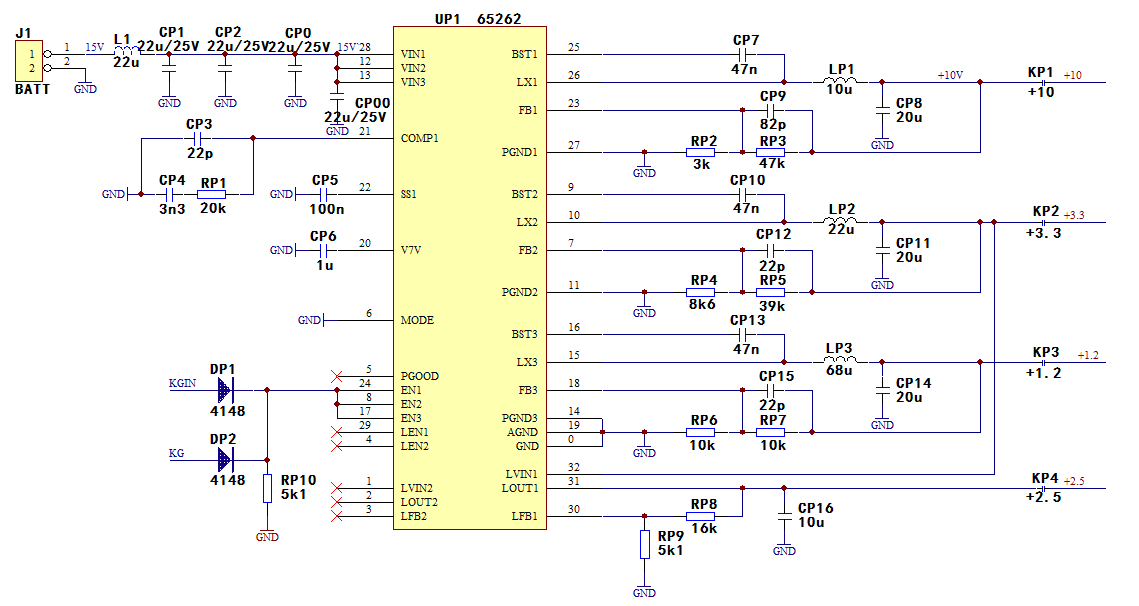Select the KGIN net label

[x=182, y=383]
